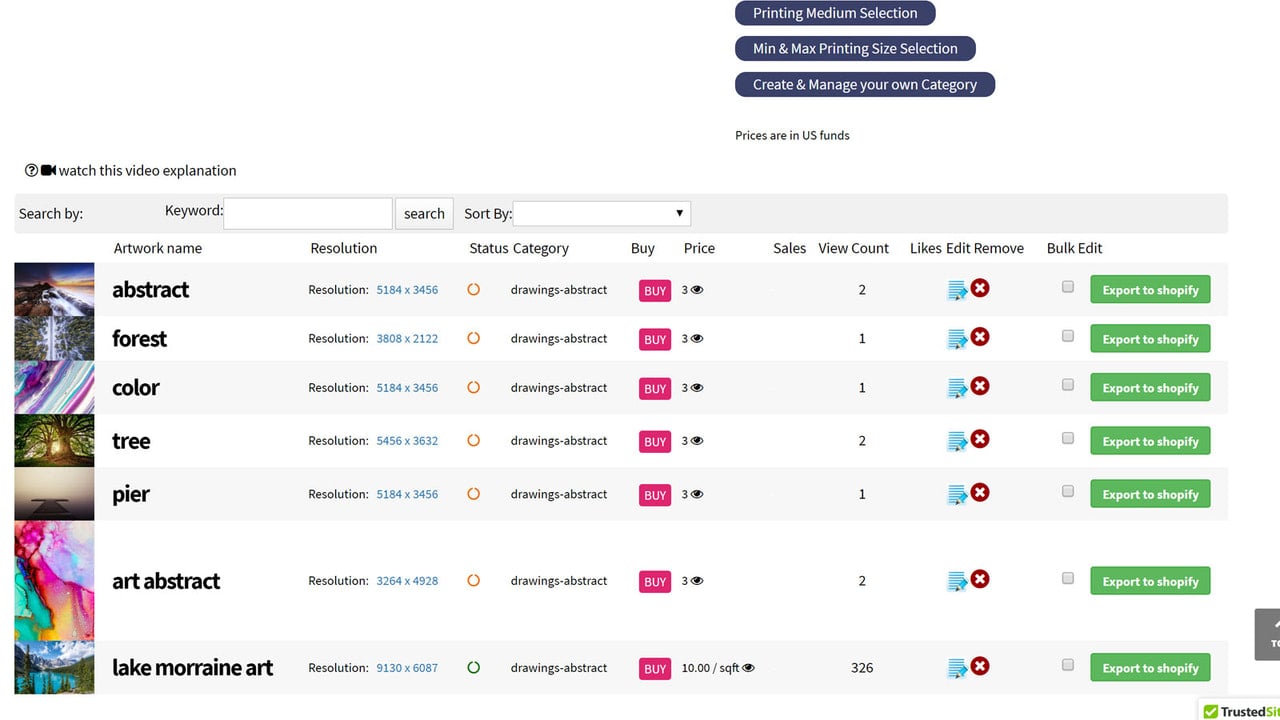
Task: Tick the bulk edit checkbox for tree
Action: click(x=1068, y=438)
